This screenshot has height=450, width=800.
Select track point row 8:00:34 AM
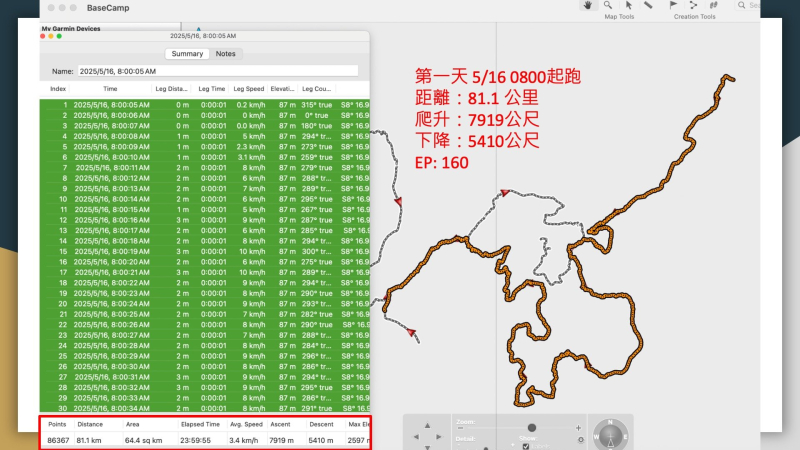pos(205,408)
